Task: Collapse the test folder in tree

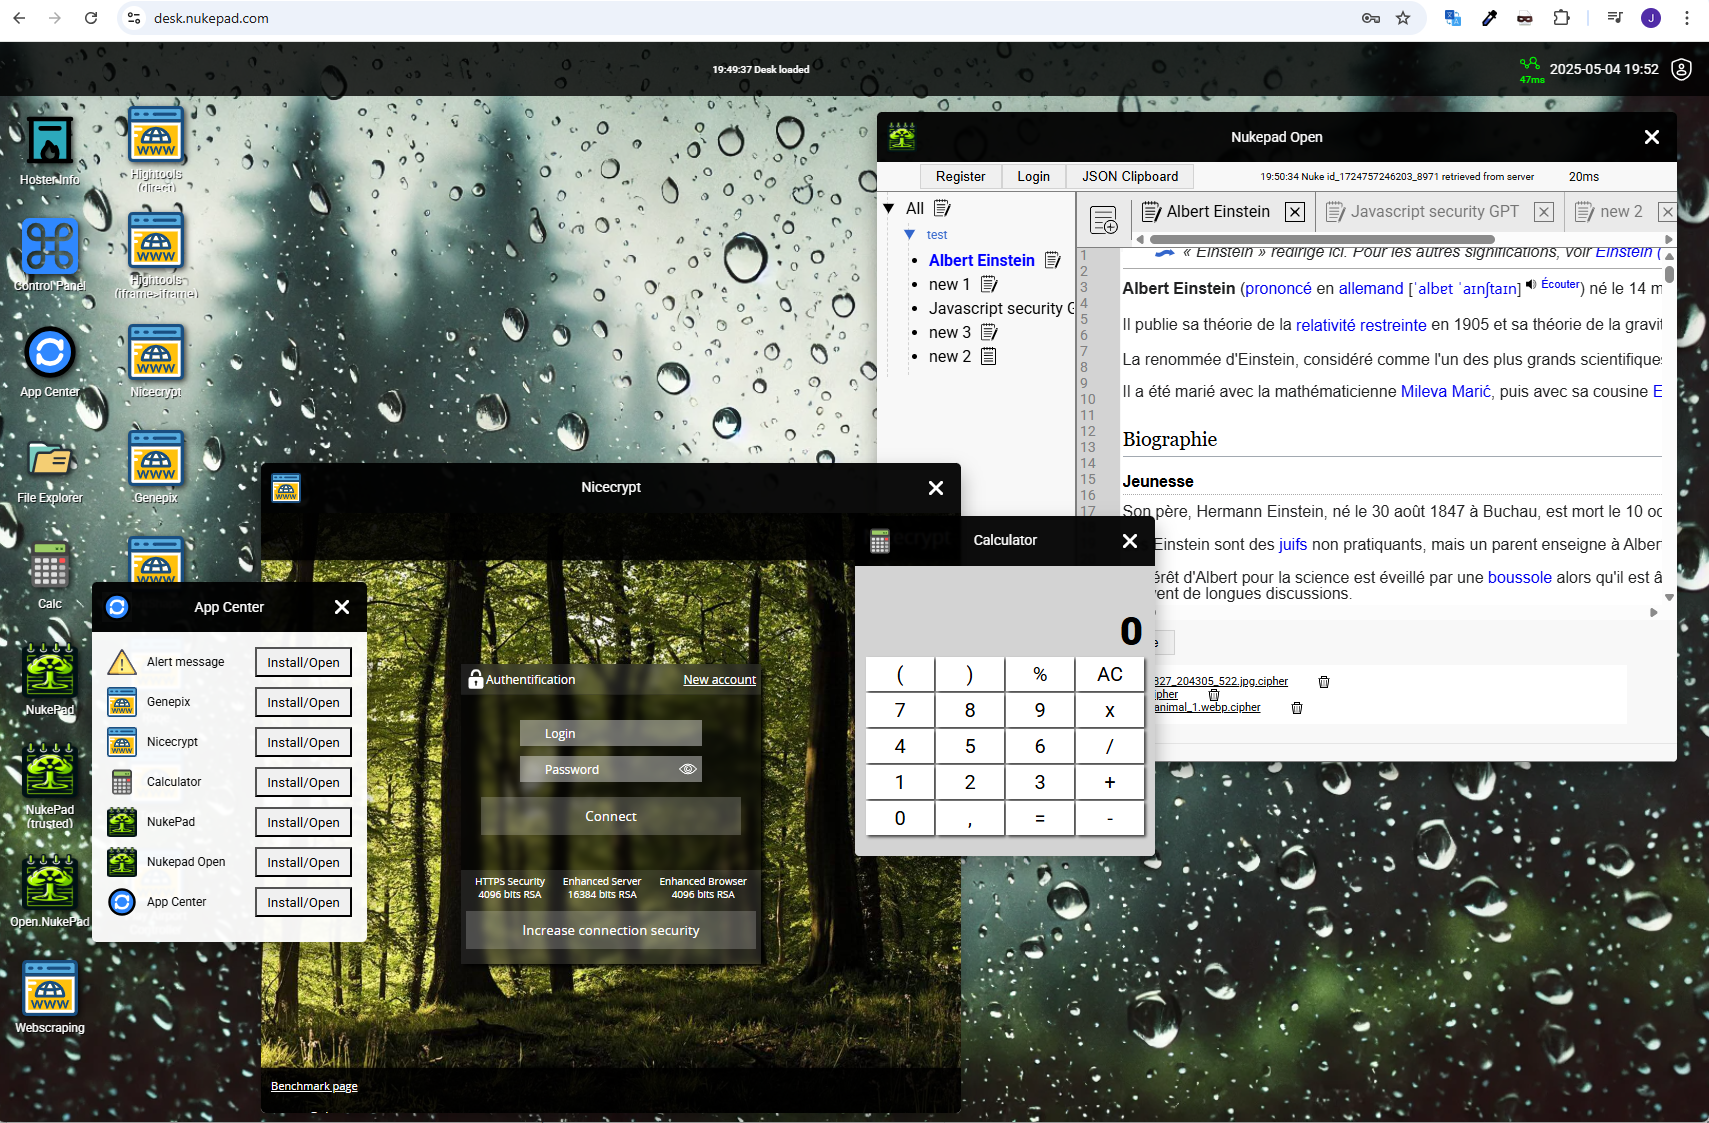Action: tap(909, 235)
